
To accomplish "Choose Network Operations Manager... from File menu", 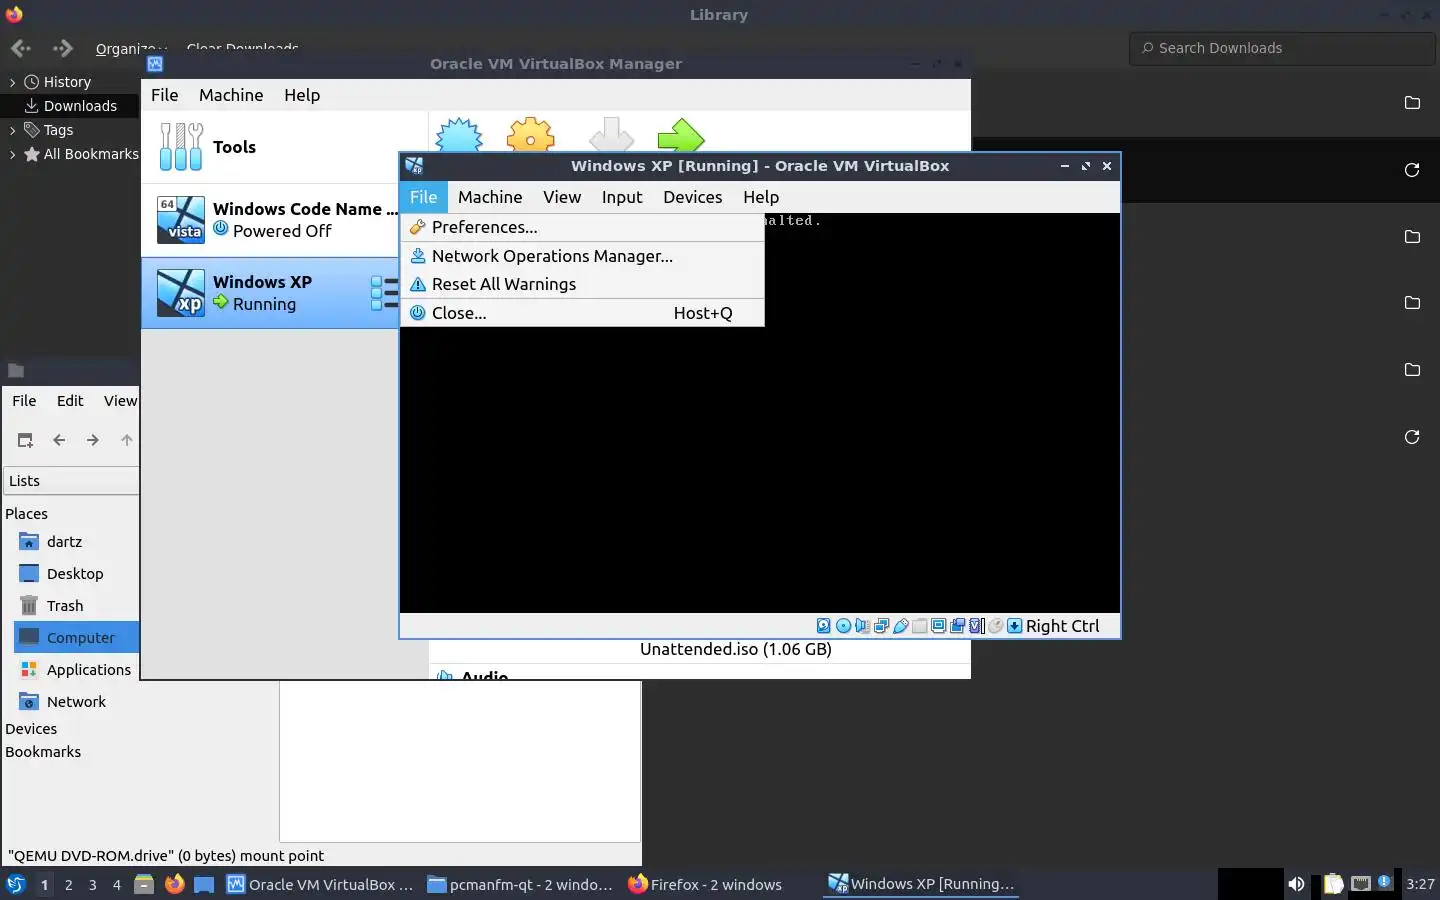I will pos(582,256).
